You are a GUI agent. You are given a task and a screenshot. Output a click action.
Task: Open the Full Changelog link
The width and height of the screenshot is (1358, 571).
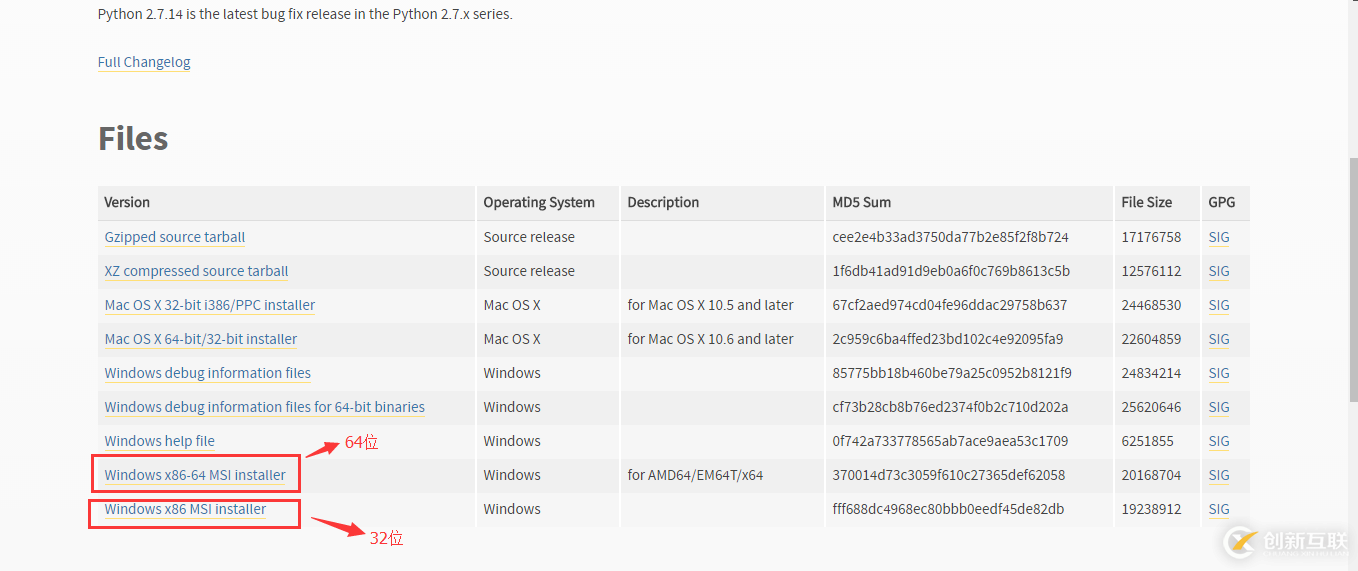coord(144,62)
